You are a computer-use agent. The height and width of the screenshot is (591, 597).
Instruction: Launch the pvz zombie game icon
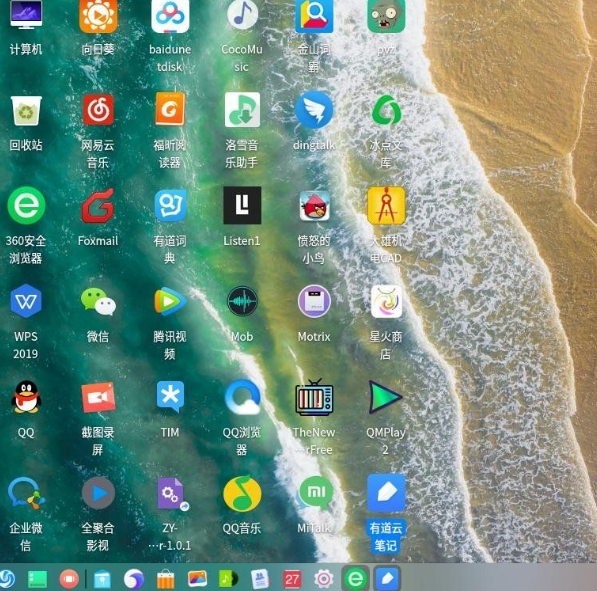click(x=386, y=16)
